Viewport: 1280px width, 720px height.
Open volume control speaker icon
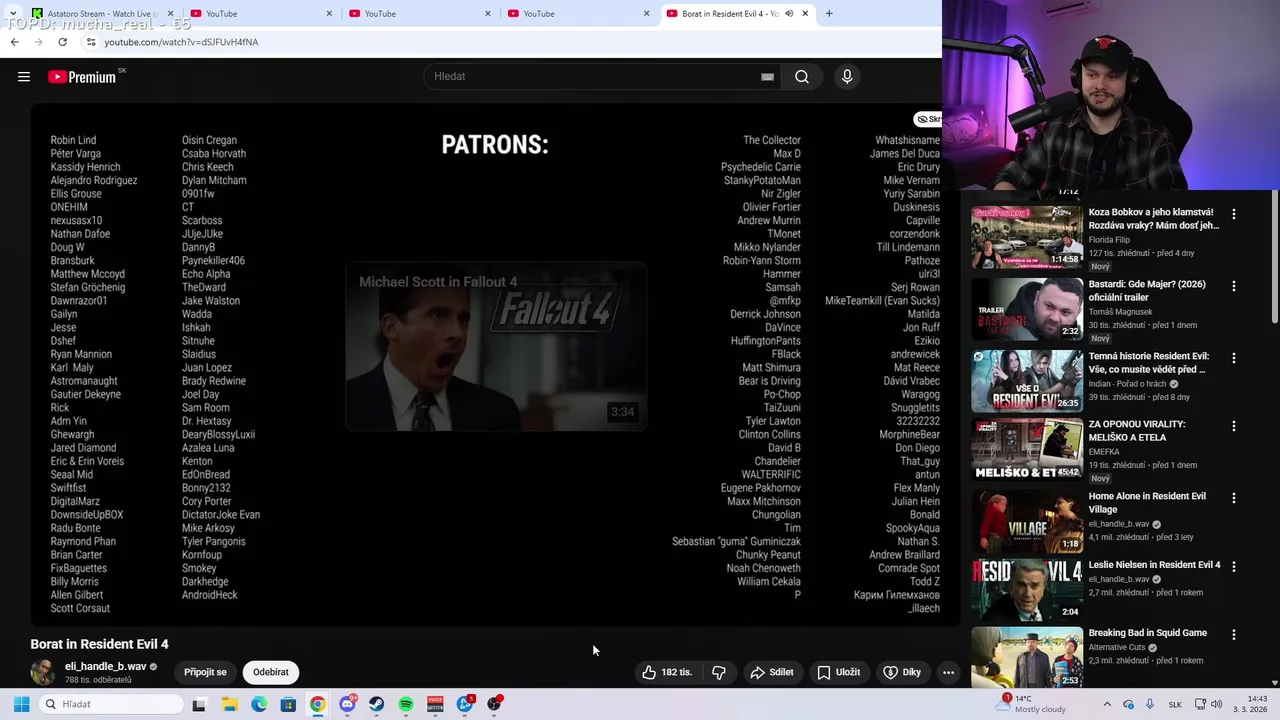pos(1217,704)
